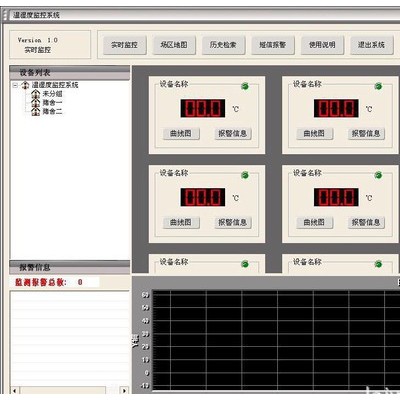Open the 实时监控 view
The image size is (400, 400).
[x=124, y=45]
